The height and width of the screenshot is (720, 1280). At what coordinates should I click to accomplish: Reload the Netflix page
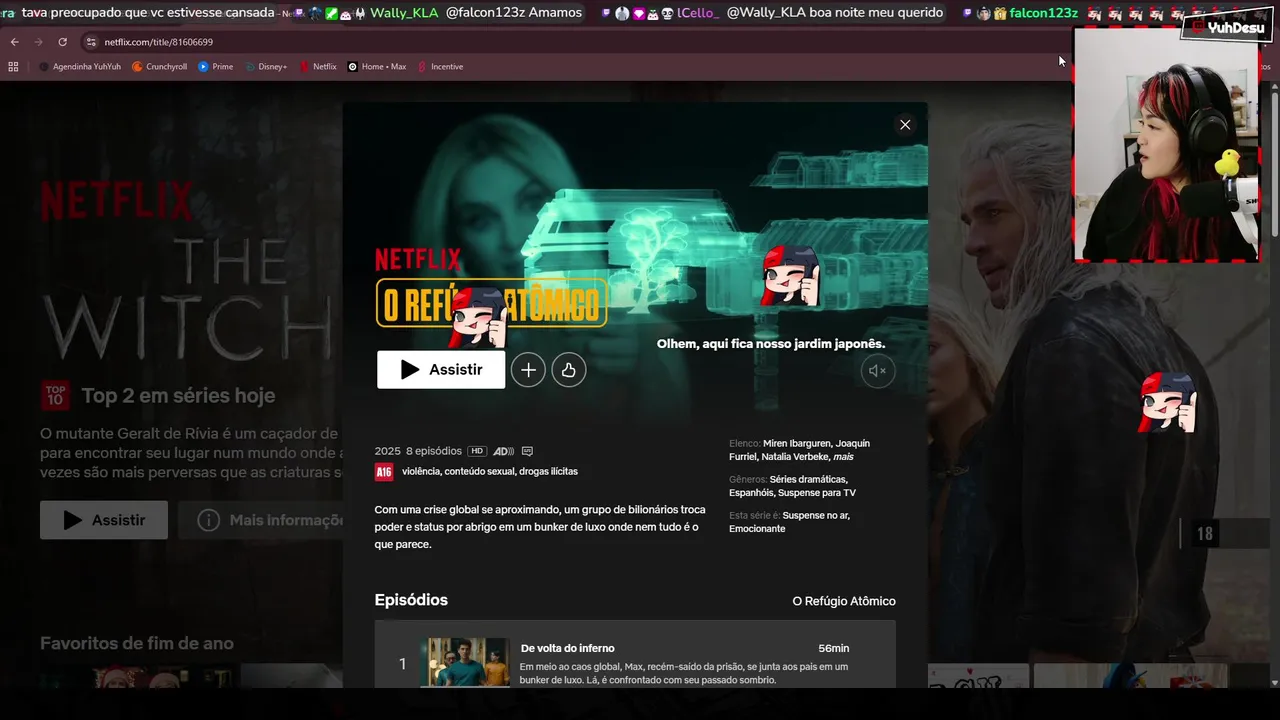[x=62, y=42]
